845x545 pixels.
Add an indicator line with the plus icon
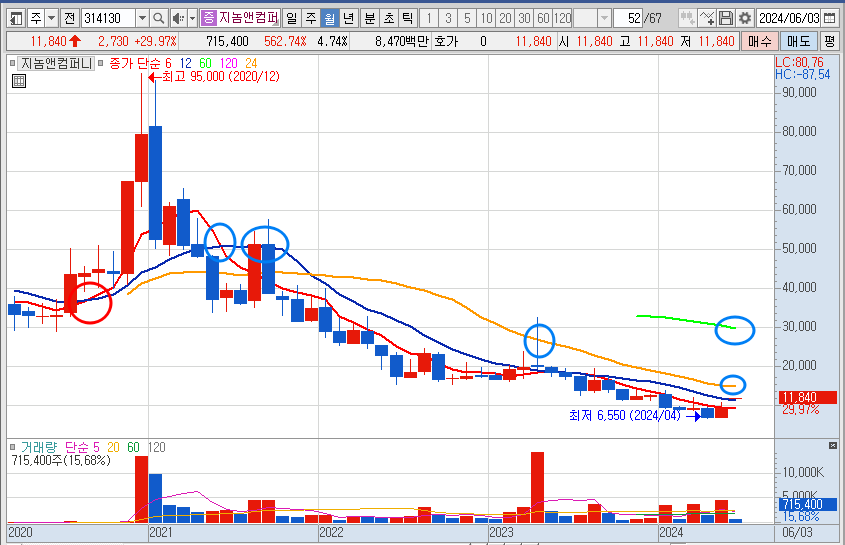(x=707, y=18)
